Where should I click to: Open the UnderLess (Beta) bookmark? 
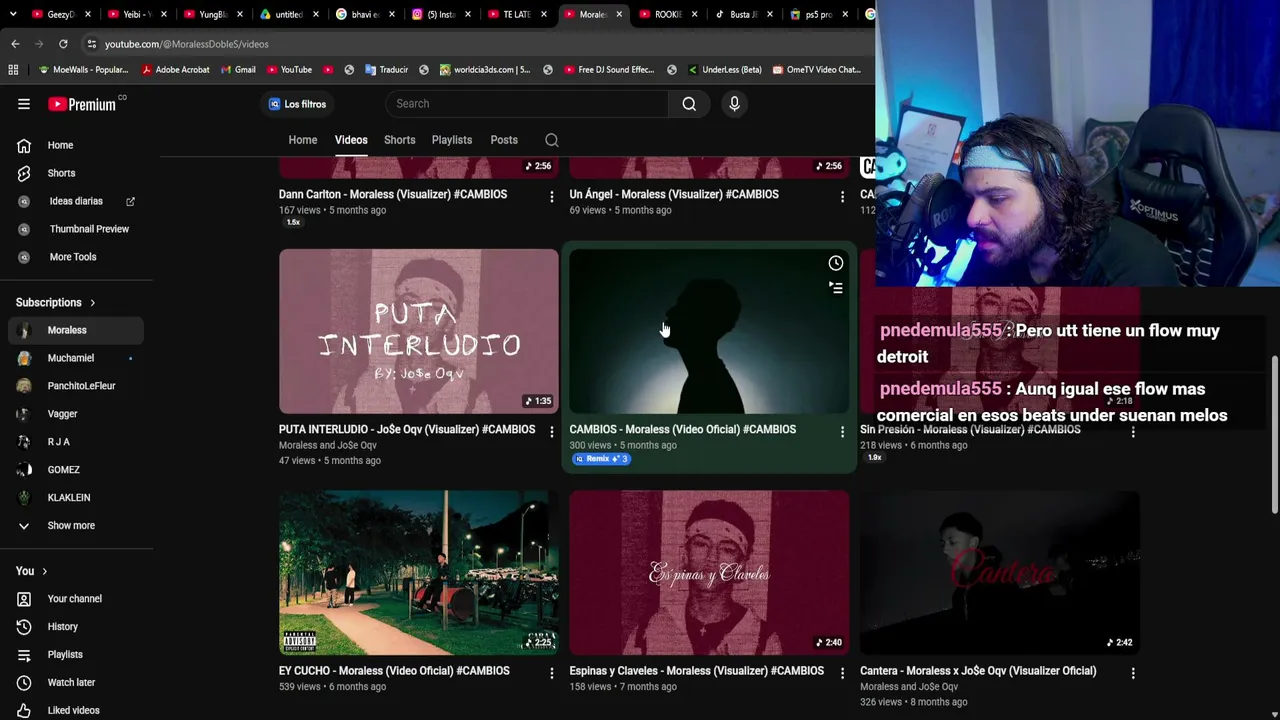point(724,70)
